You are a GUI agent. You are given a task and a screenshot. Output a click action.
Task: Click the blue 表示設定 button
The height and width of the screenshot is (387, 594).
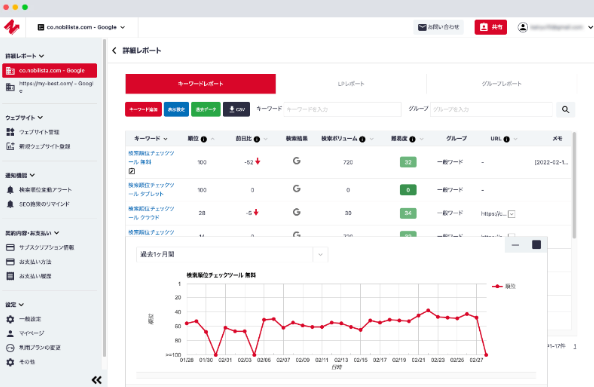176,109
